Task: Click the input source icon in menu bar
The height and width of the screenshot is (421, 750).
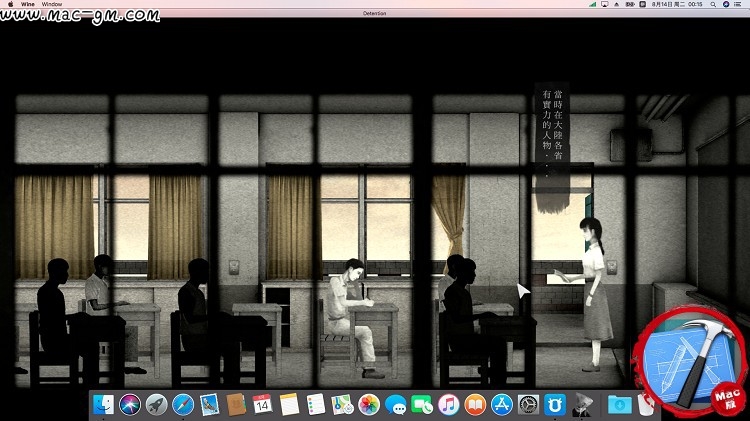Action: [x=642, y=4]
